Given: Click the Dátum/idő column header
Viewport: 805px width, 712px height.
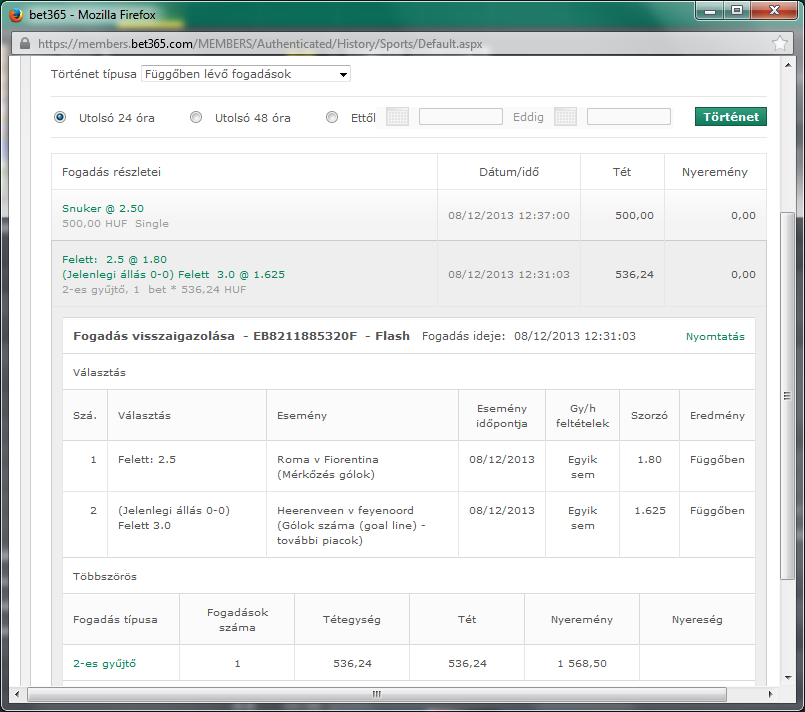Looking at the screenshot, I should (509, 172).
